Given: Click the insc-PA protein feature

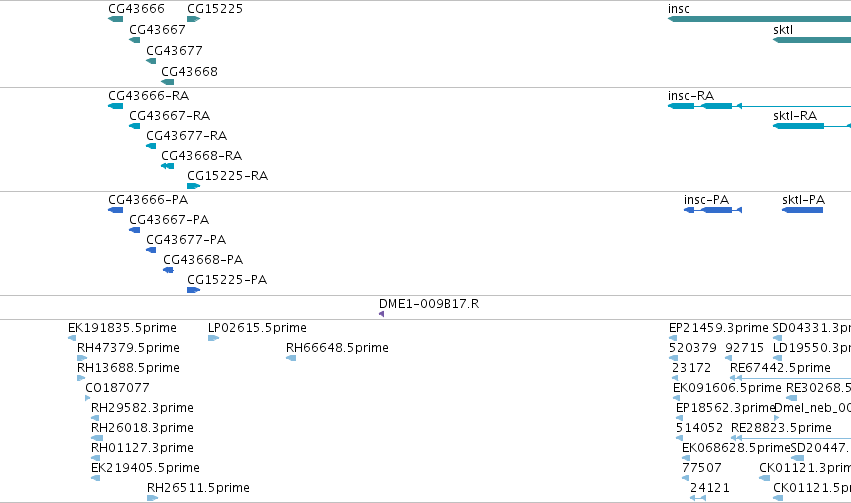Looking at the screenshot, I should (713, 210).
